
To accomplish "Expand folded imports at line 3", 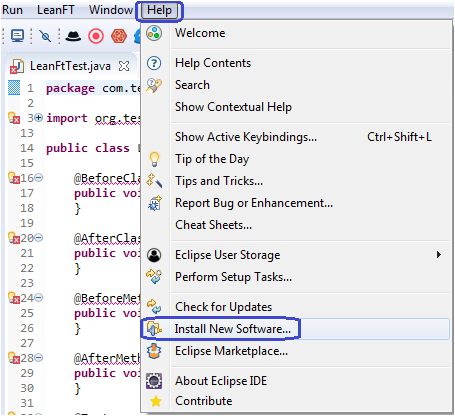I will click(39, 118).
